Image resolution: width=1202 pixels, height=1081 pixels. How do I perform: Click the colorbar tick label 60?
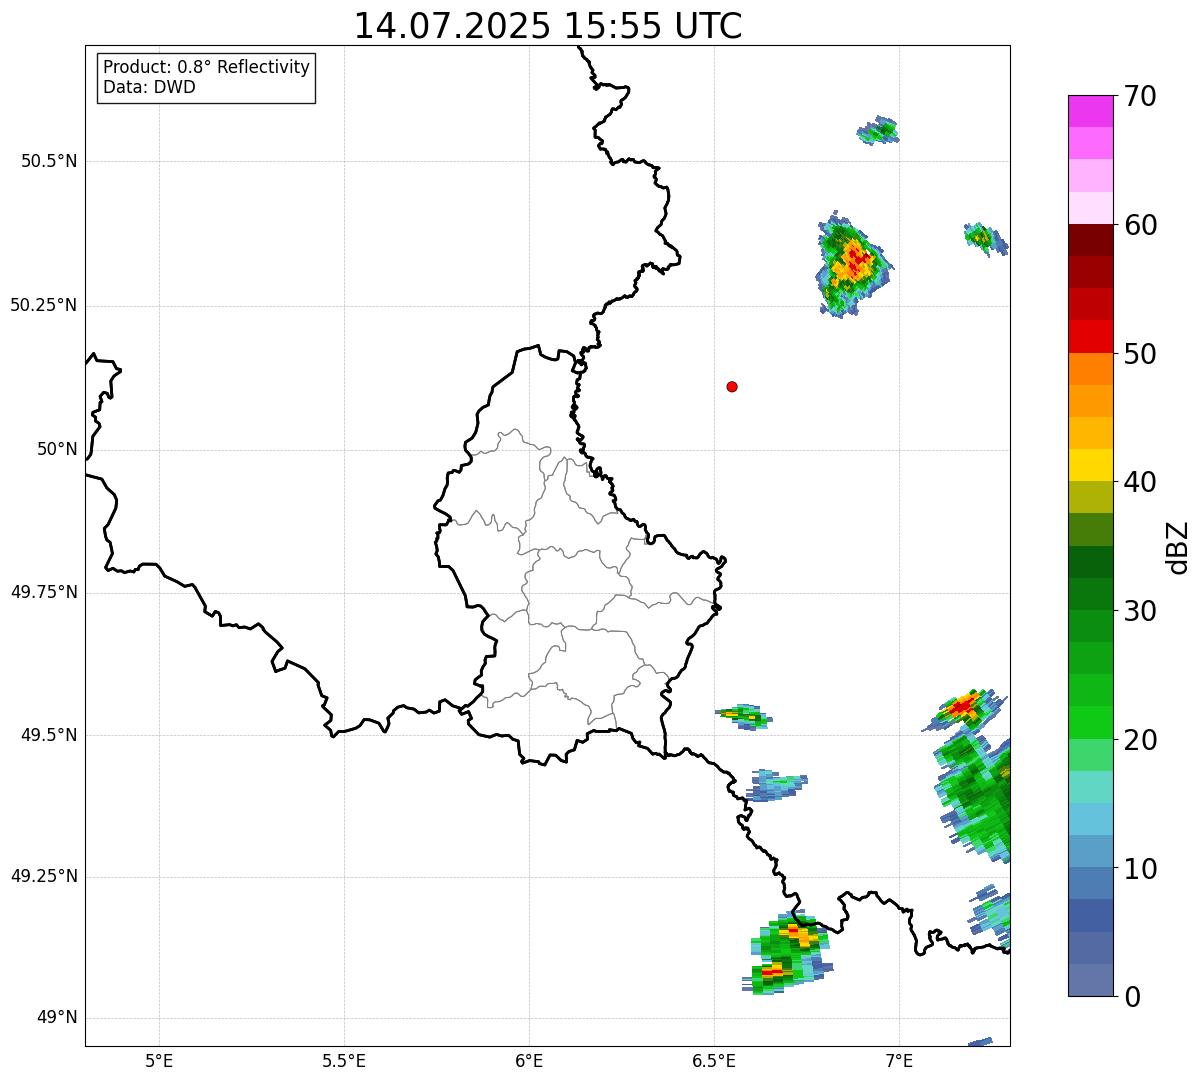point(1140,225)
